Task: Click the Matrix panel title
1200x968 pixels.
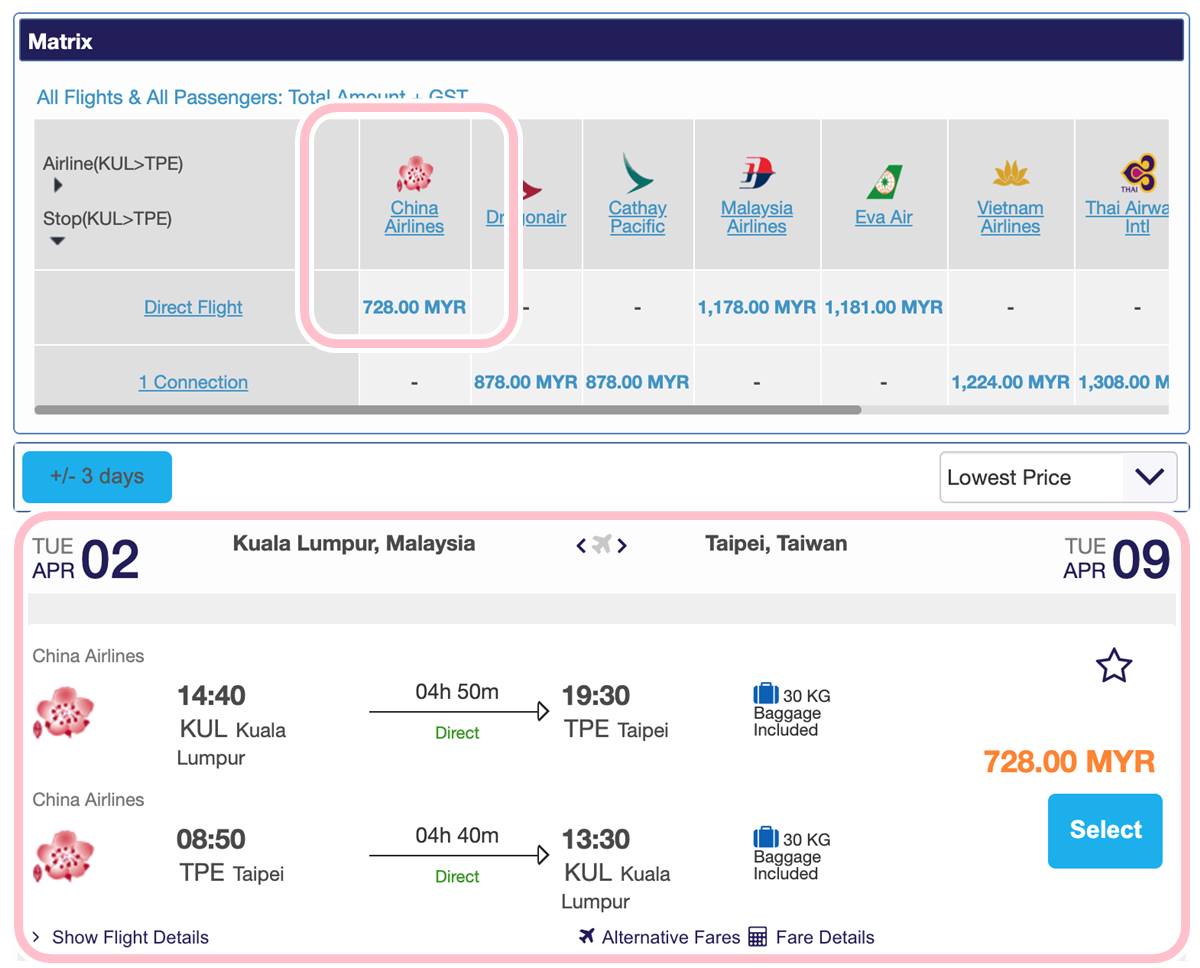Action: (60, 42)
